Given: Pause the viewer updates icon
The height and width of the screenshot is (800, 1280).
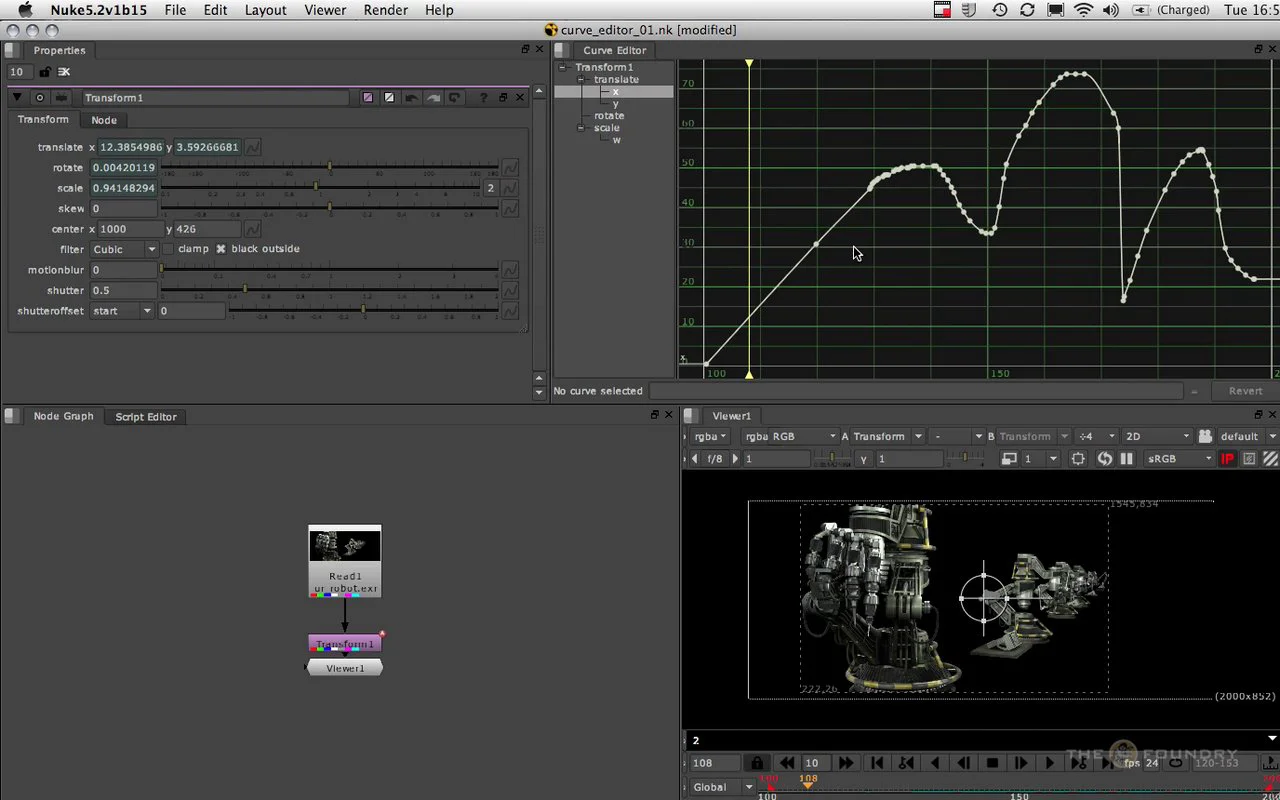Looking at the screenshot, I should pos(1127,458).
